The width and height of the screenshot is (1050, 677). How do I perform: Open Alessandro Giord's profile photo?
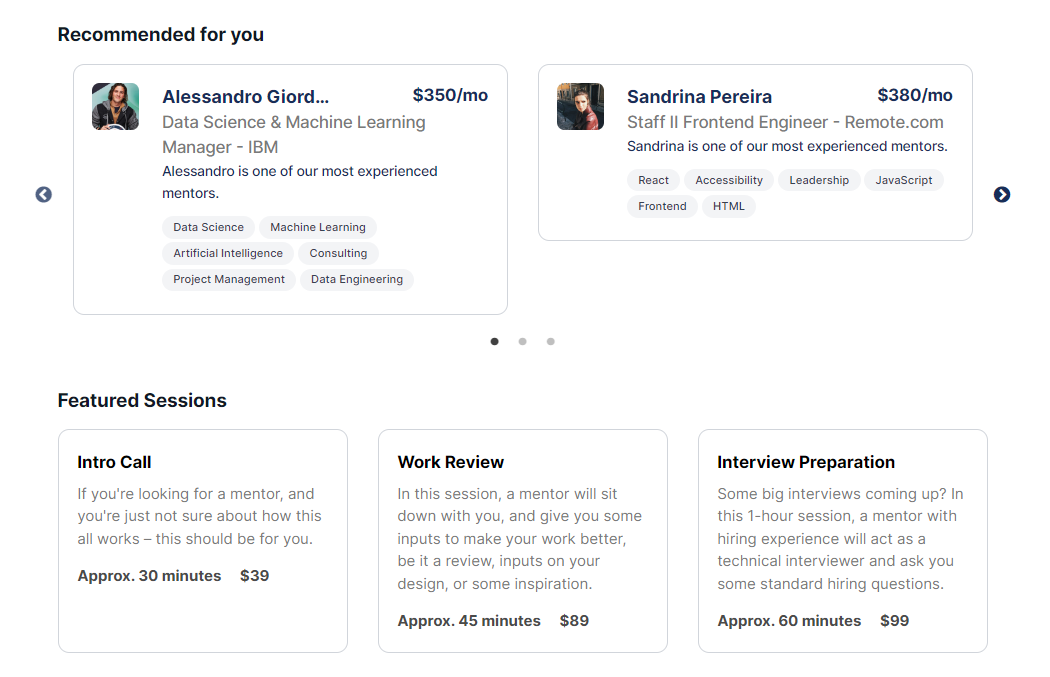click(115, 106)
